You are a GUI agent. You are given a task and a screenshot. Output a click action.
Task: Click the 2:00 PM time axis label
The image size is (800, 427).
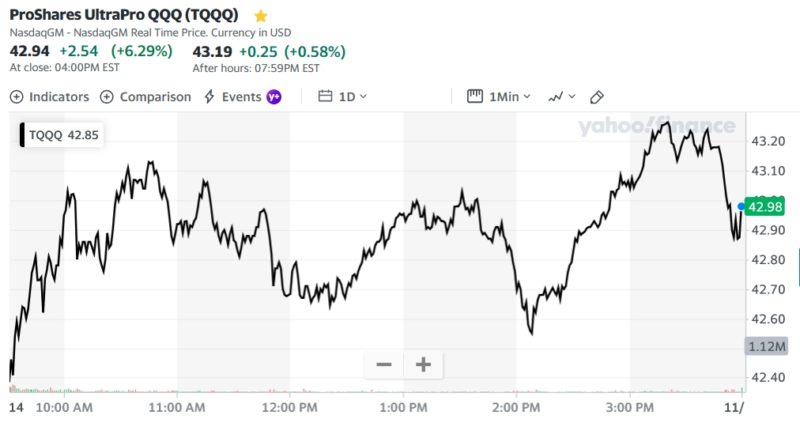[519, 408]
